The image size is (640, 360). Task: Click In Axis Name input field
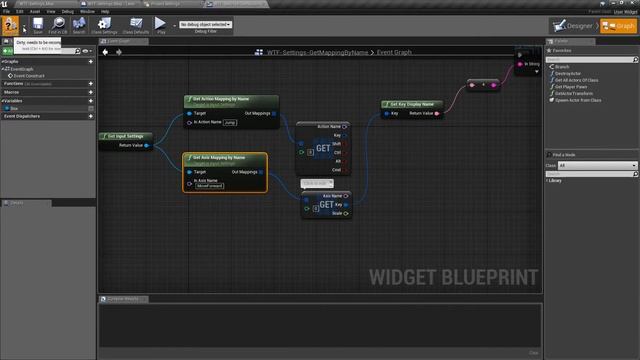click(210, 186)
